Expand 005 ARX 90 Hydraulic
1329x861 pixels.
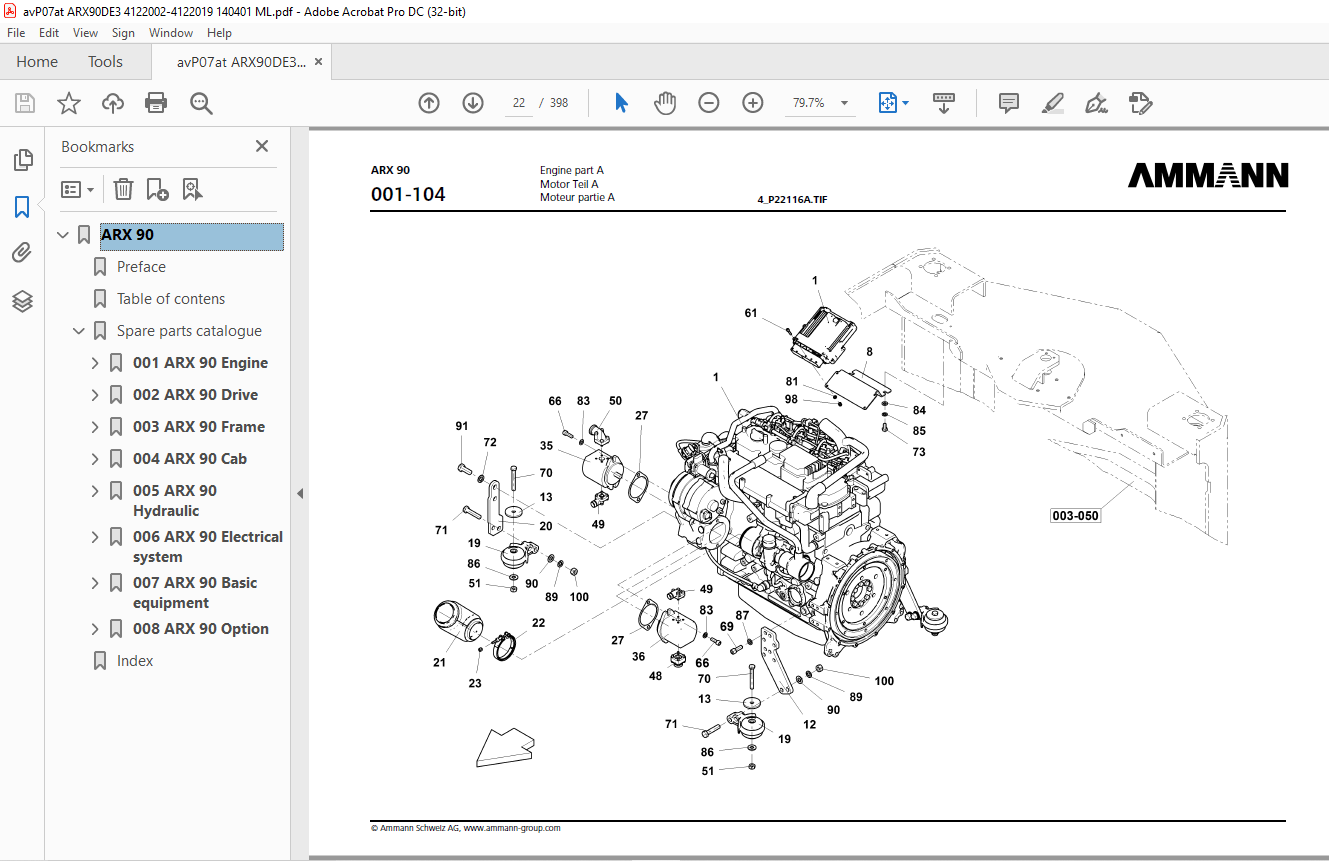[x=95, y=491]
